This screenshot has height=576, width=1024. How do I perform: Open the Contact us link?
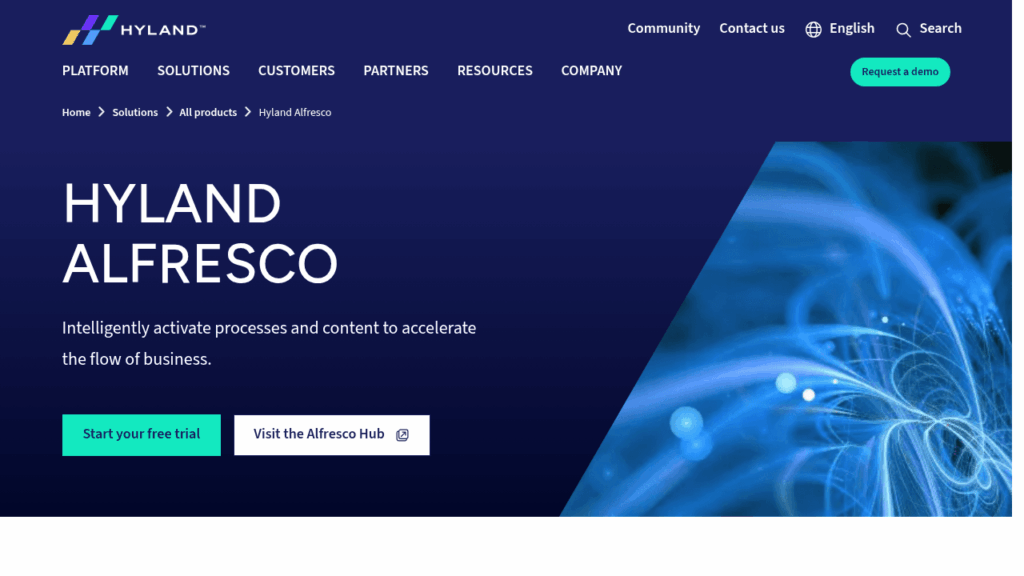tap(752, 29)
